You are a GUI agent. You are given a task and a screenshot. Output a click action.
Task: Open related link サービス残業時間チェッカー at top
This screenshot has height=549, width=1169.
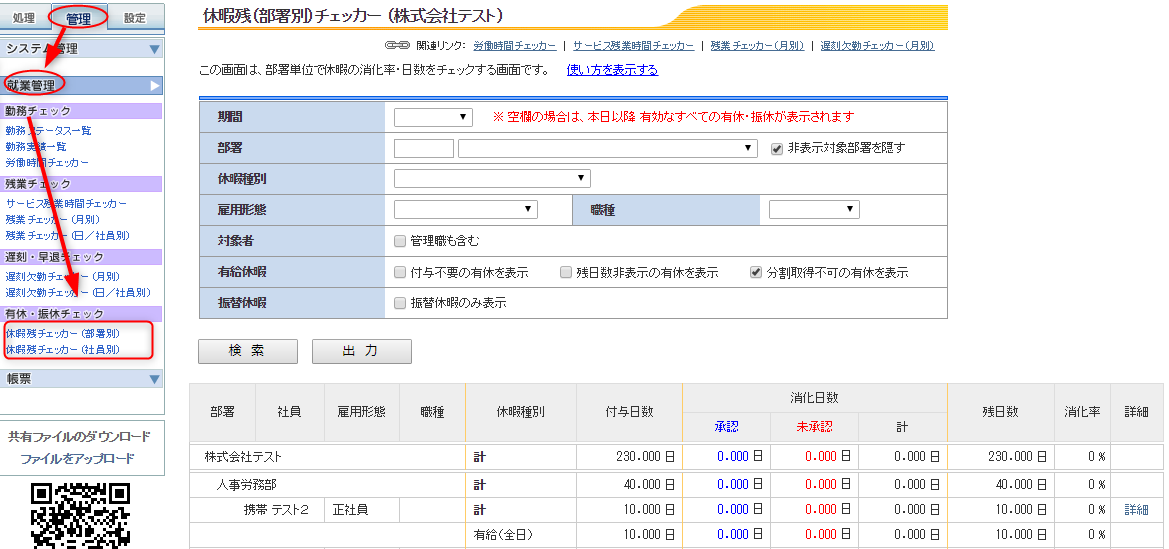click(x=634, y=46)
